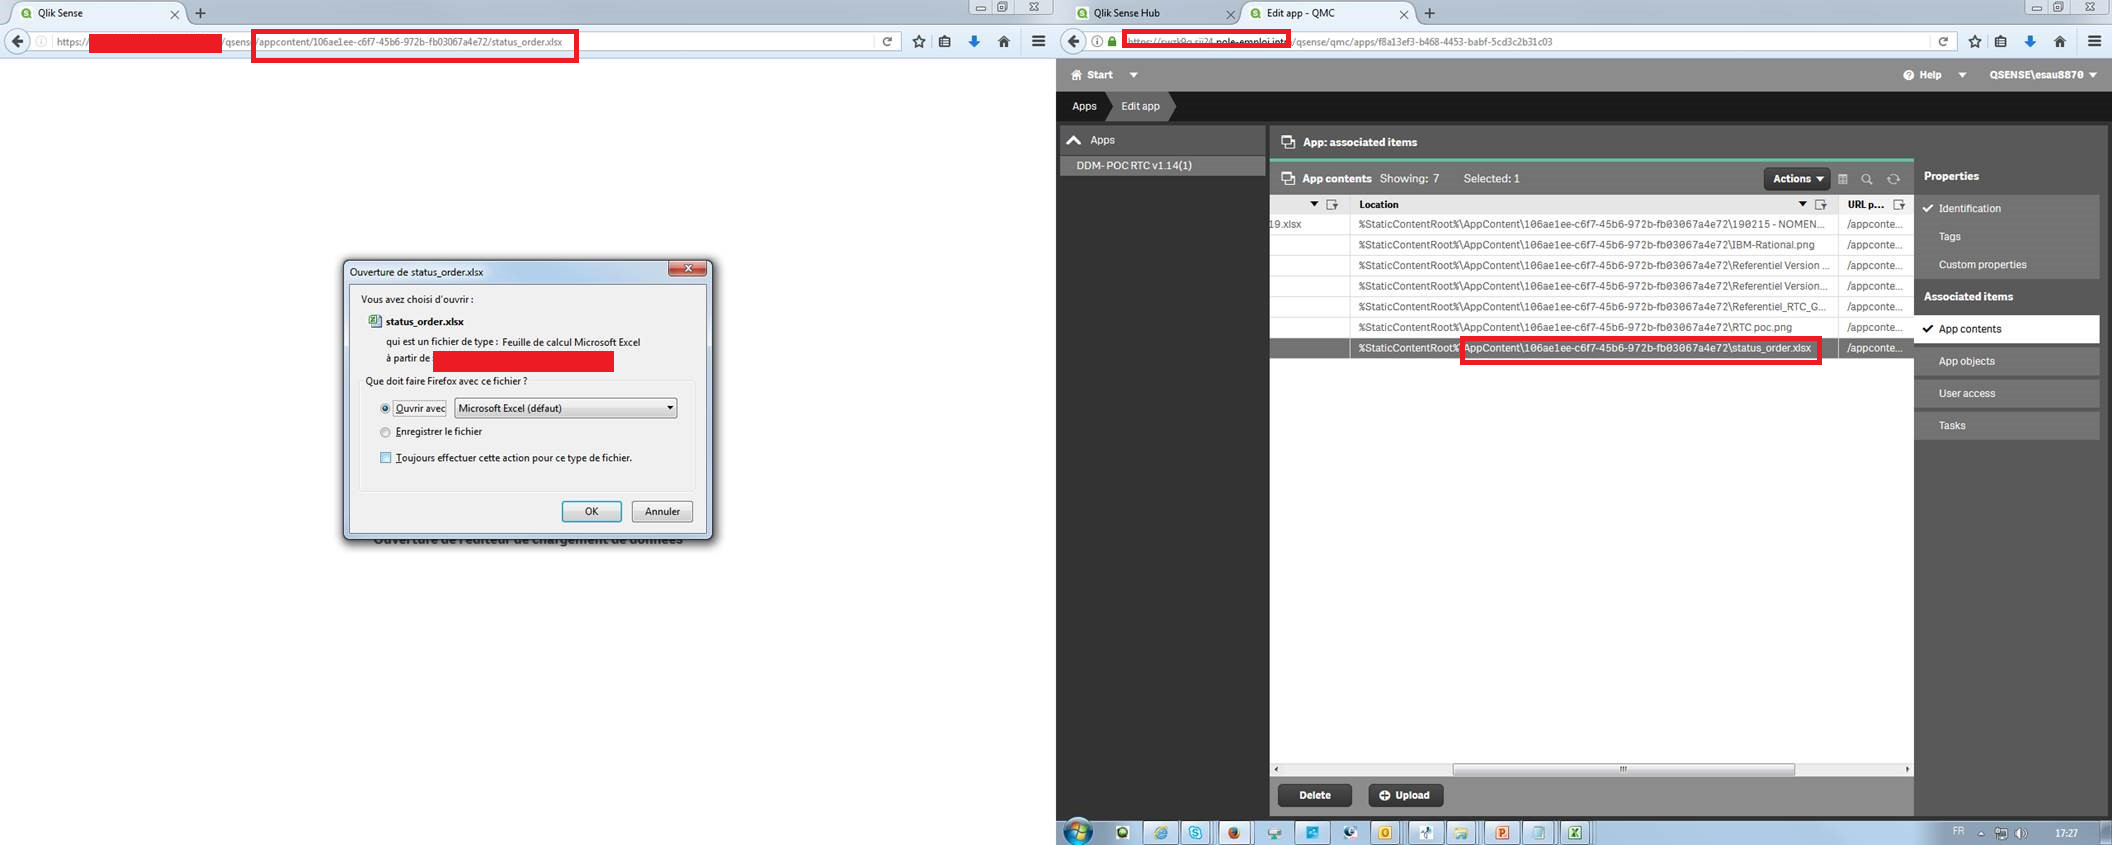Refresh the App contents table
This screenshot has width=2112, height=845.
coord(1893,179)
